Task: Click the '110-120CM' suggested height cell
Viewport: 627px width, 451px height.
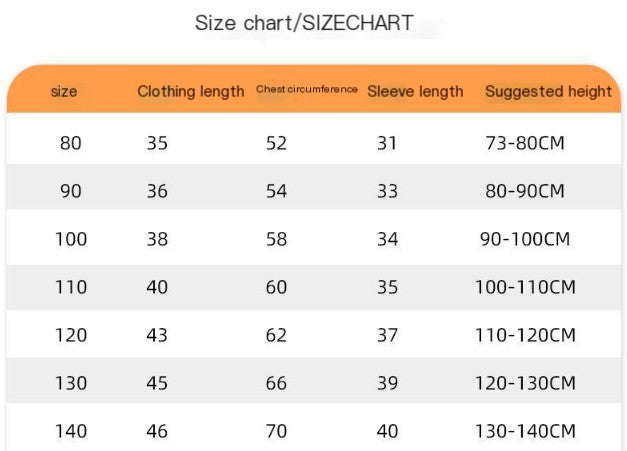Action: click(x=525, y=335)
